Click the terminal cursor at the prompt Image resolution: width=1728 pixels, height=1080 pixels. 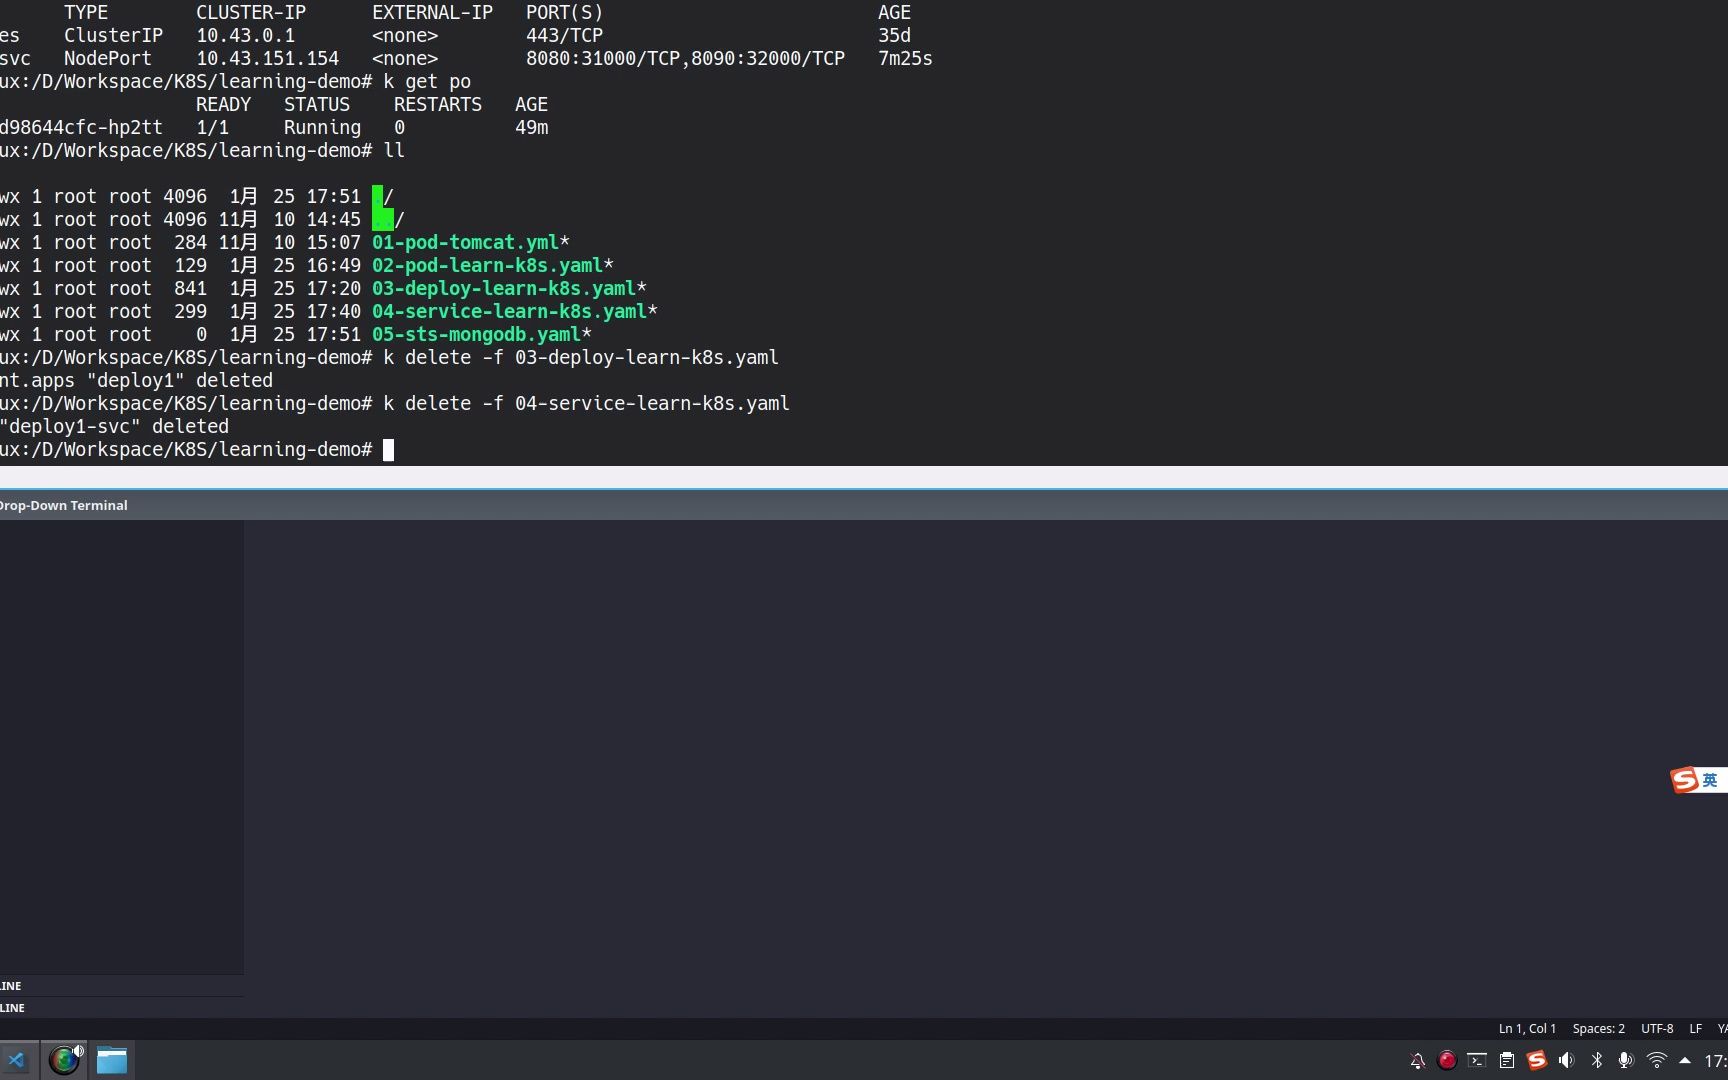pyautogui.click(x=388, y=450)
